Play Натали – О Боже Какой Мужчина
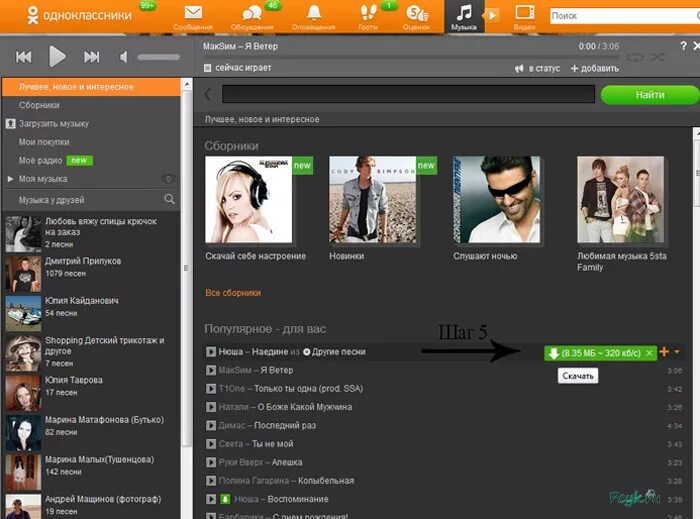 pyautogui.click(x=211, y=407)
